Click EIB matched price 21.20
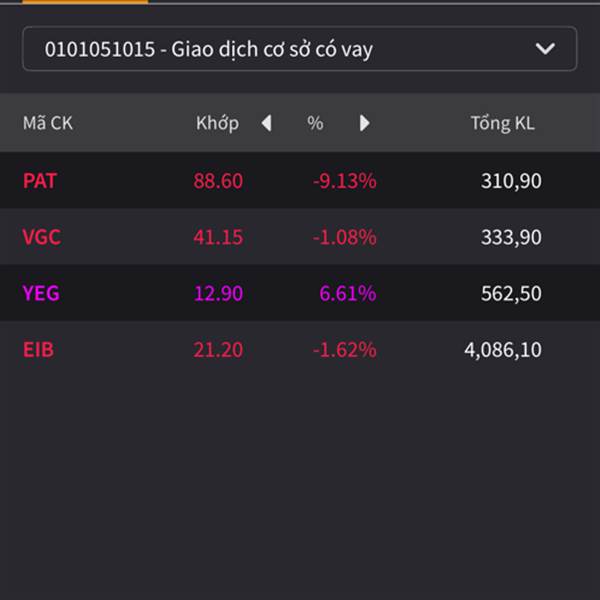Image resolution: width=600 pixels, height=600 pixels. coord(218,350)
